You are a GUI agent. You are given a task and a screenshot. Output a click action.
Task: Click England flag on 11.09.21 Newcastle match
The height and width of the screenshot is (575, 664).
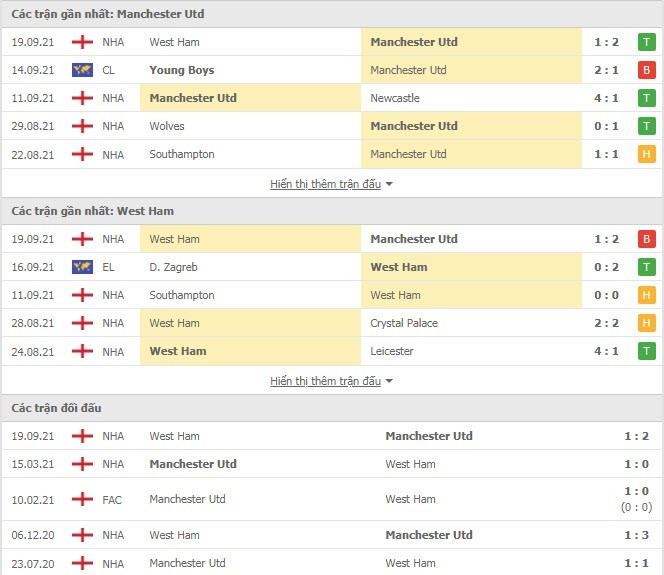82,98
